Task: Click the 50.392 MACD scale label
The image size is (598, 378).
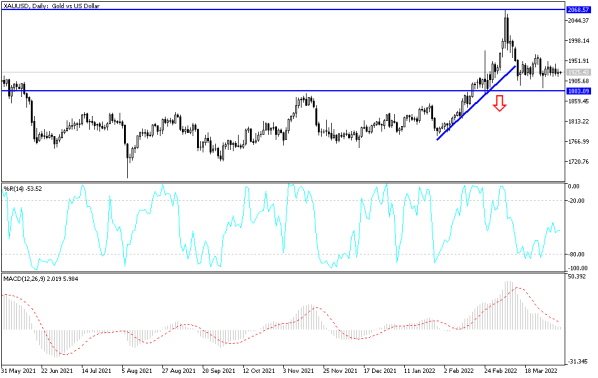Action: (x=577, y=276)
